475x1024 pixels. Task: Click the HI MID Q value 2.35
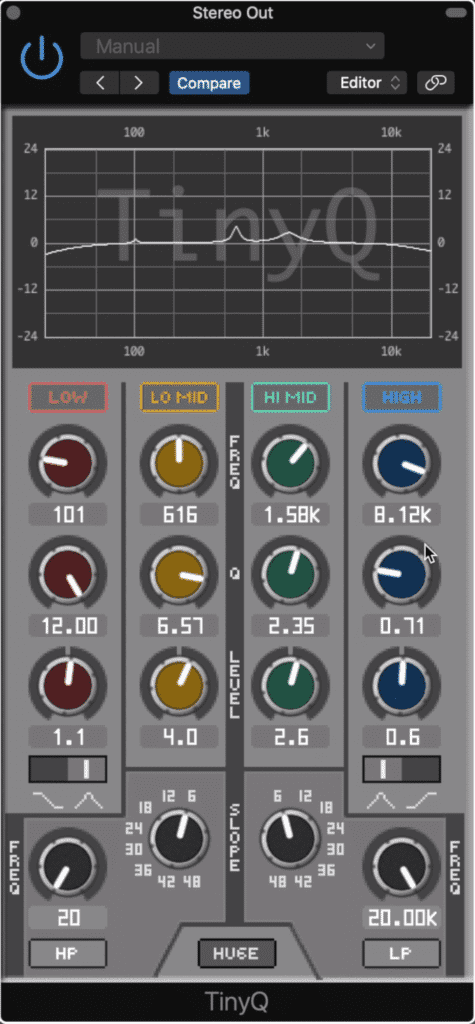[x=291, y=626]
